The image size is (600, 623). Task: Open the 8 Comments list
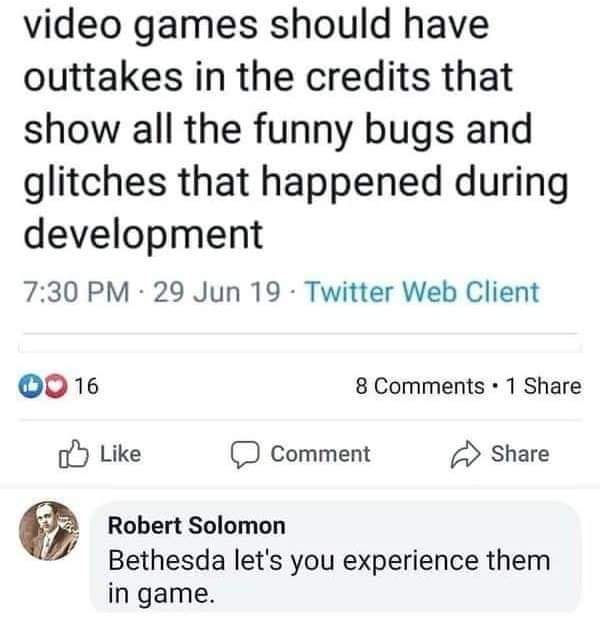click(x=420, y=386)
